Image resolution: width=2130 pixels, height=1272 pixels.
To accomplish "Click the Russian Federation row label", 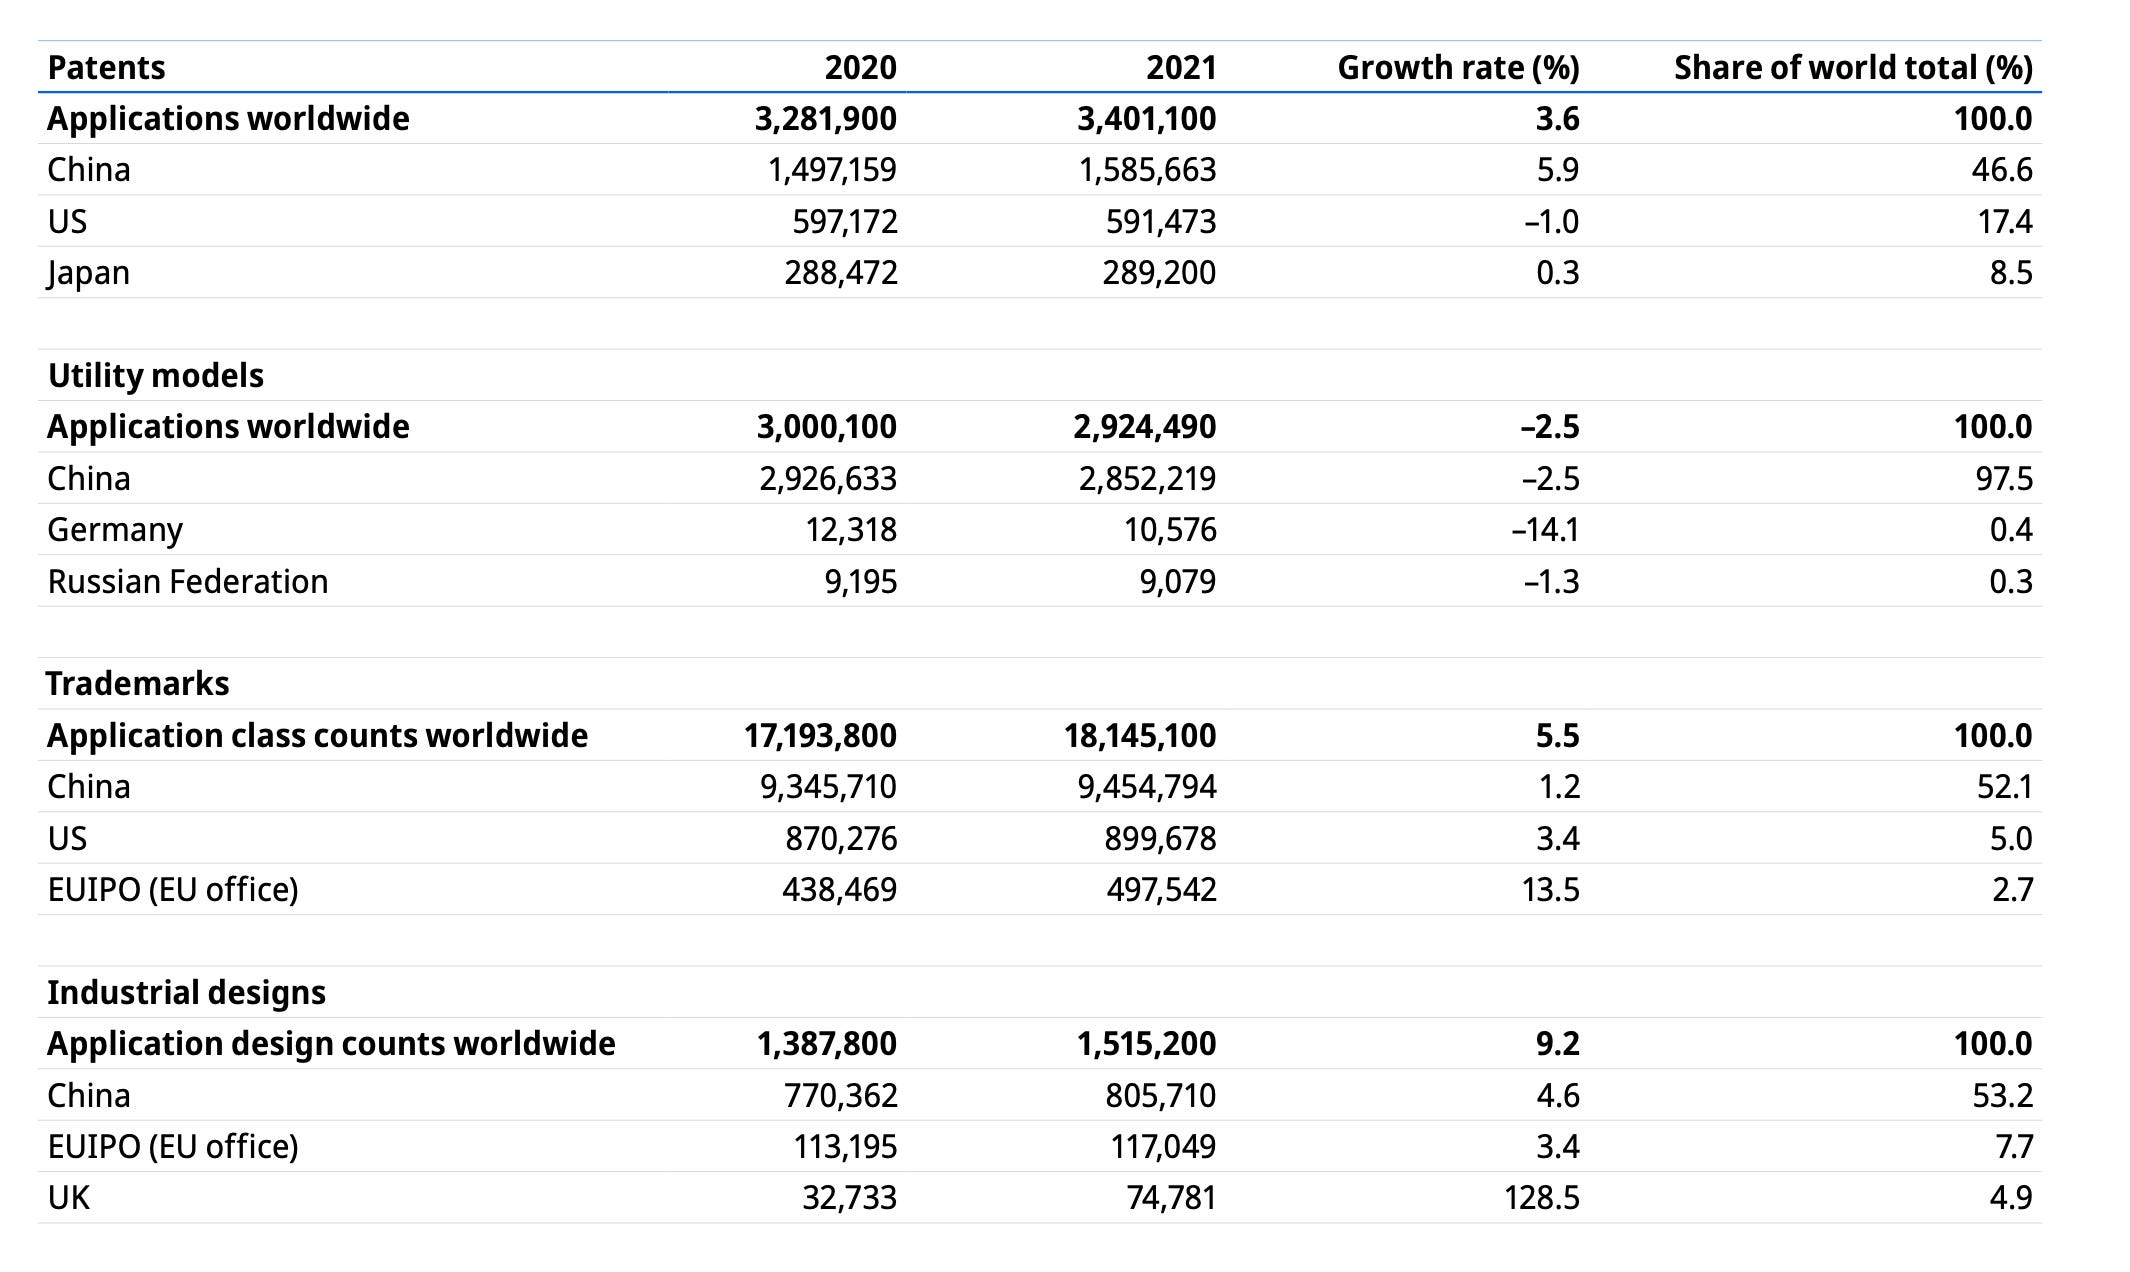I will 188,580.
